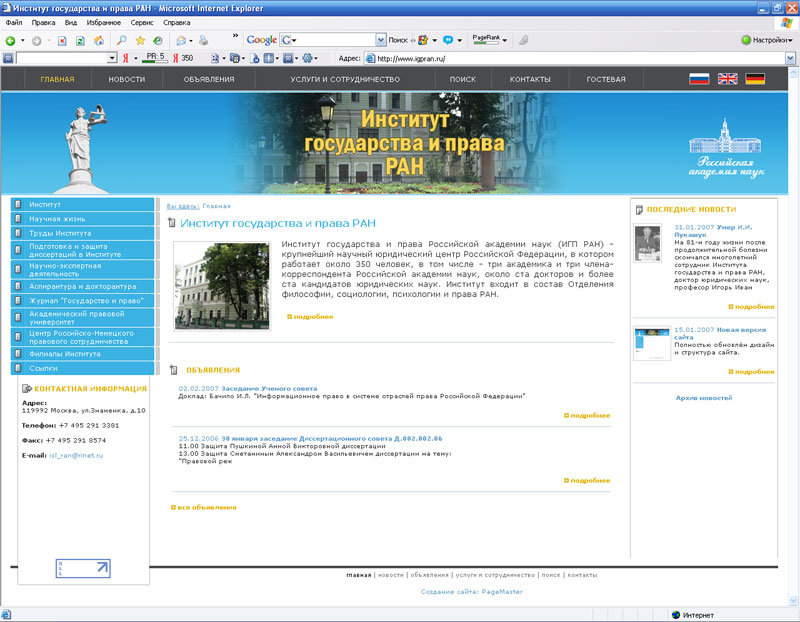Image resolution: width=800 pixels, height=622 pixels.
Task: Open the Избранное menu
Action: point(104,22)
